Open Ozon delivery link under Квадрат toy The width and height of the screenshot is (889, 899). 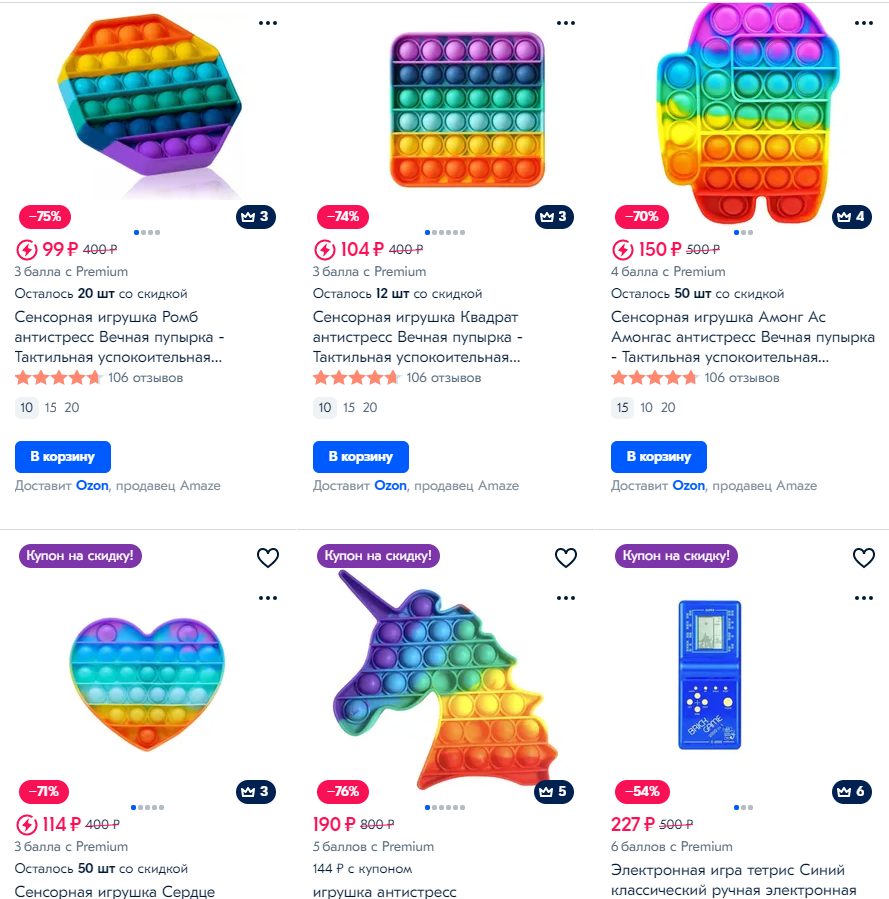coord(390,486)
